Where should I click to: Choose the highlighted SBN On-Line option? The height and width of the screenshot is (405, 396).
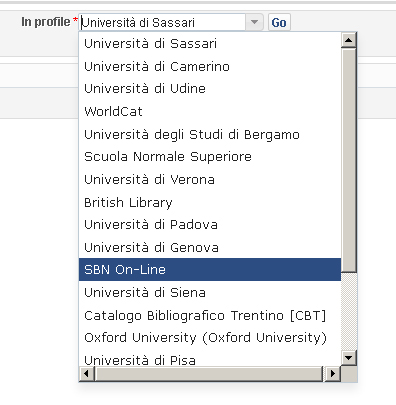pyautogui.click(x=210, y=269)
